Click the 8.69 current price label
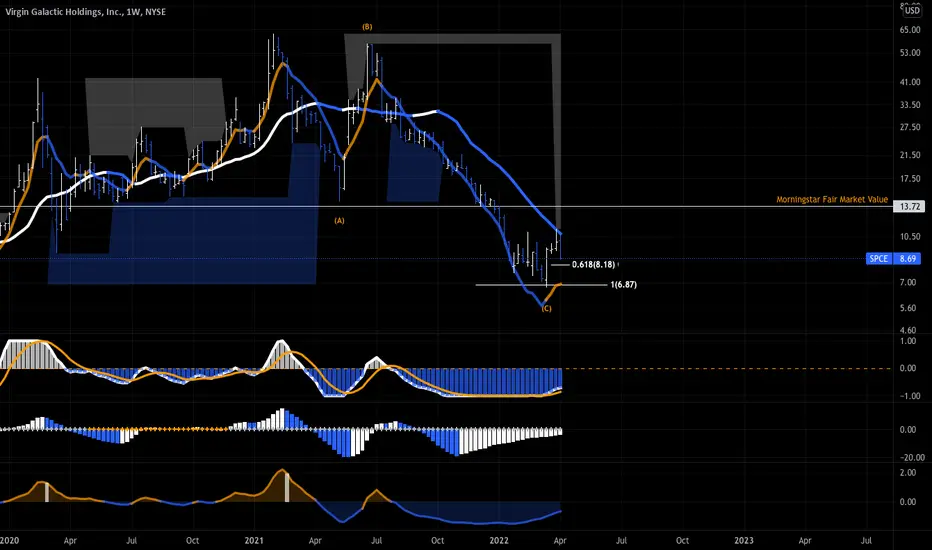 click(908, 259)
